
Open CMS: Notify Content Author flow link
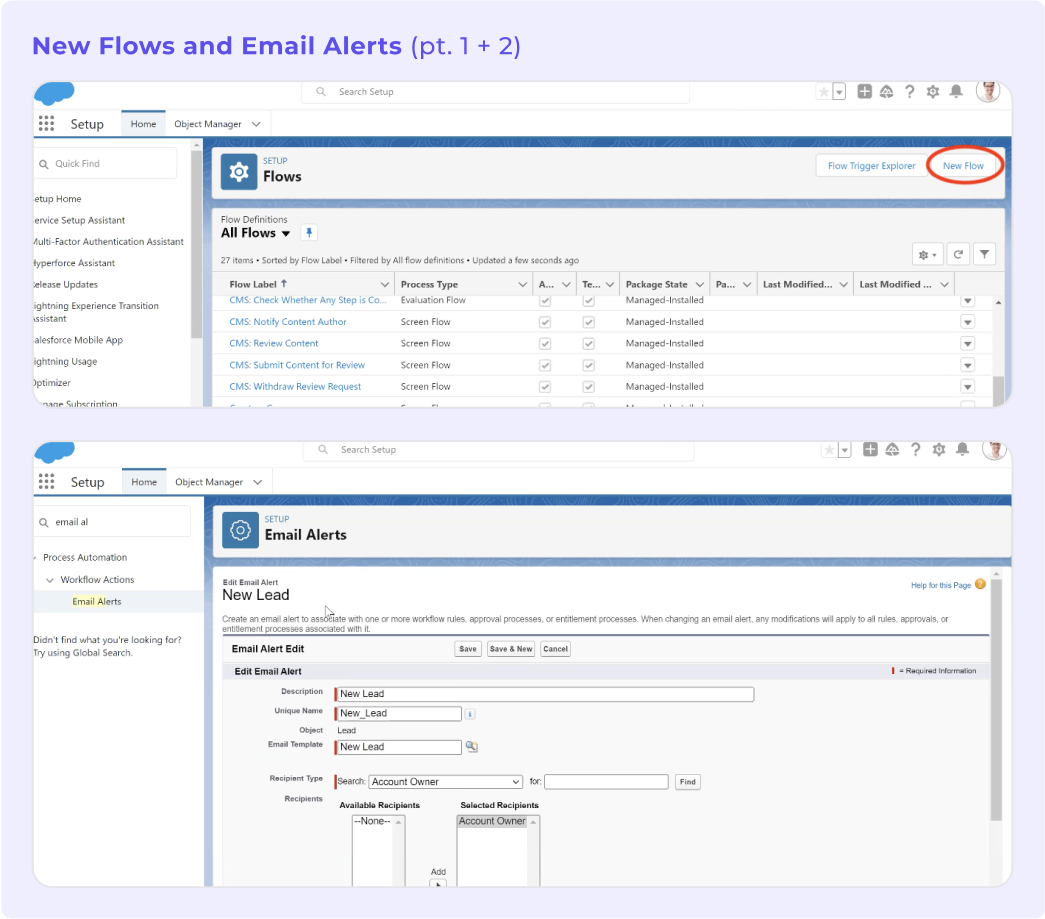[x=288, y=322]
